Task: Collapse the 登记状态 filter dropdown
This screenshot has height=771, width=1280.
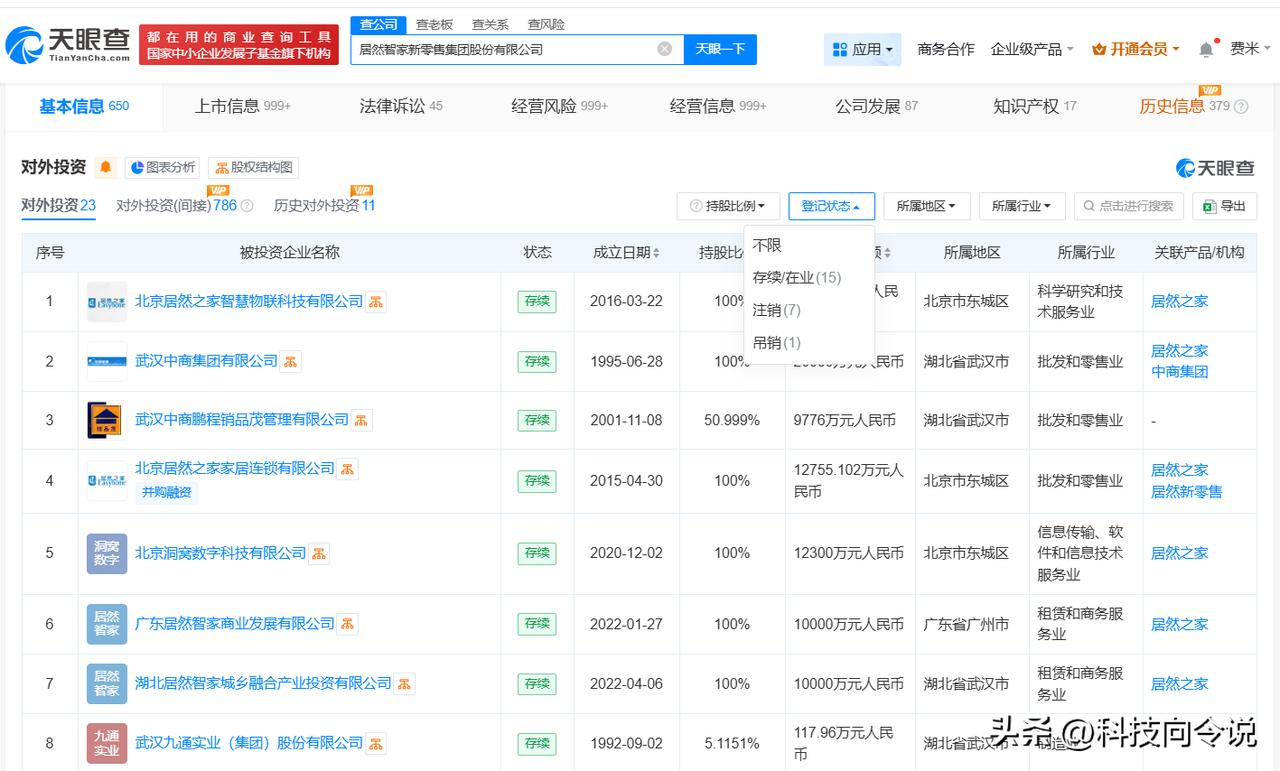Action: point(832,206)
